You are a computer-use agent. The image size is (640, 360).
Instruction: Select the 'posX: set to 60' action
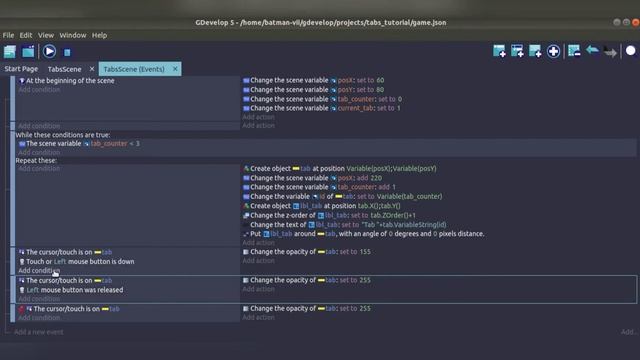pos(313,80)
